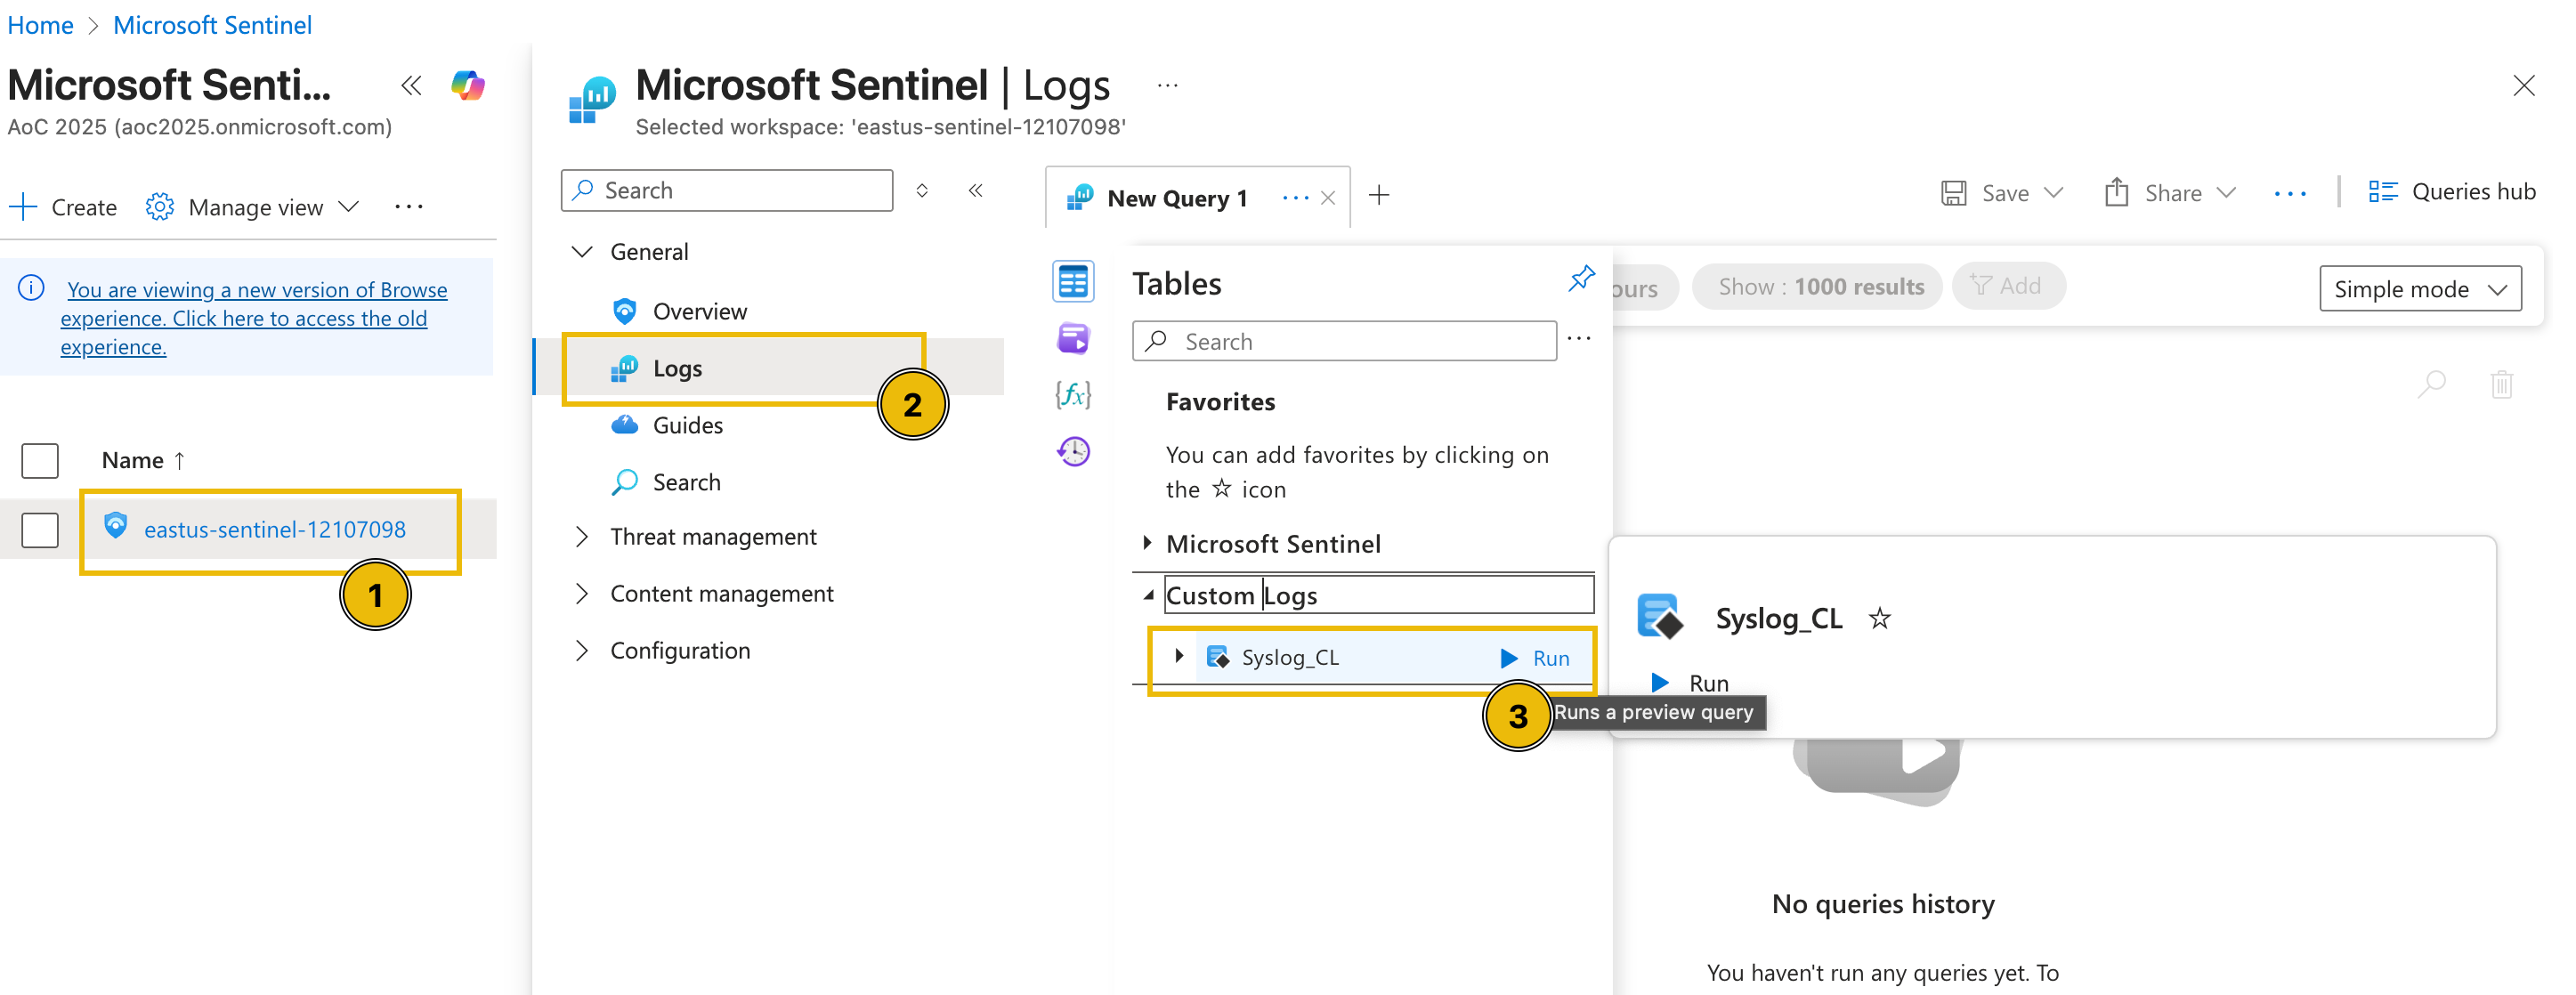
Task: Click the Run icon next to Syslog_CL
Action: 1508,658
